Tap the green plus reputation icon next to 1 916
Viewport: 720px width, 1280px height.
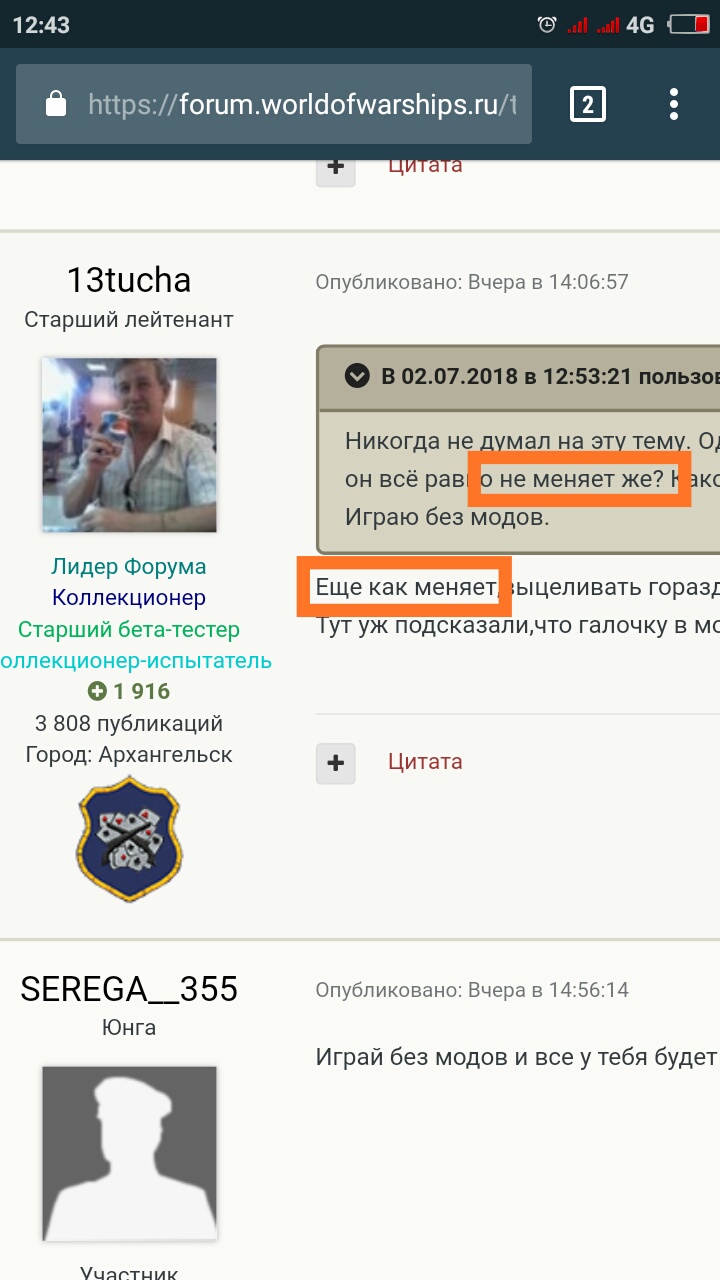97,691
